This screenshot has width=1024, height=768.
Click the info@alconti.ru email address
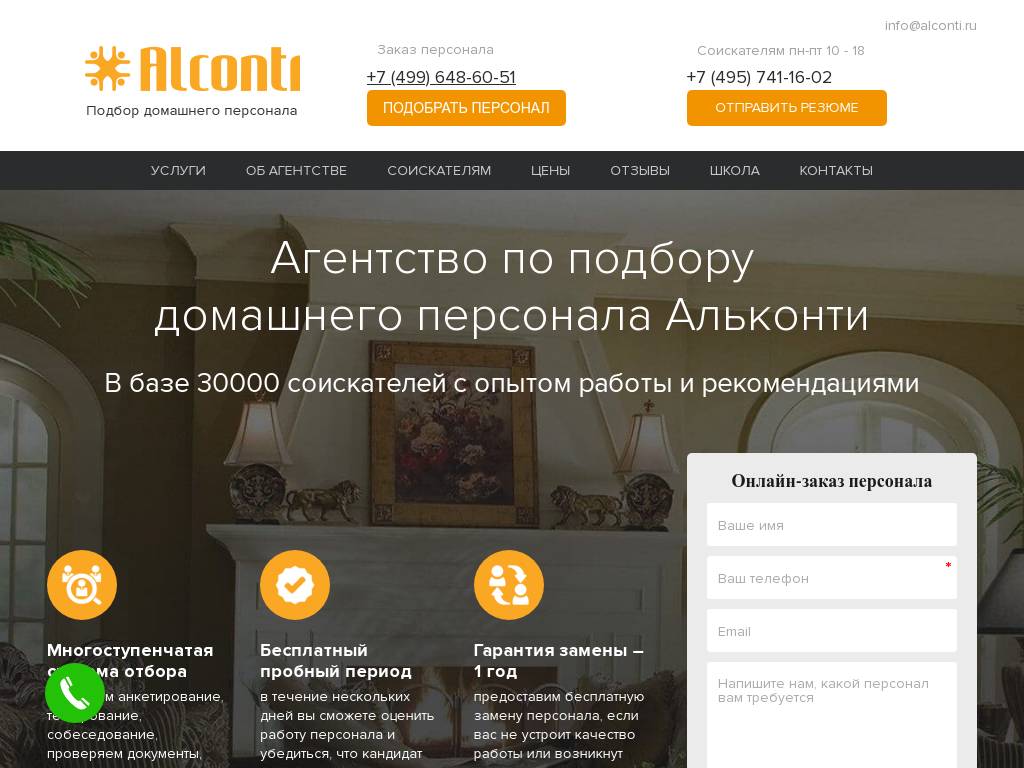[931, 25]
